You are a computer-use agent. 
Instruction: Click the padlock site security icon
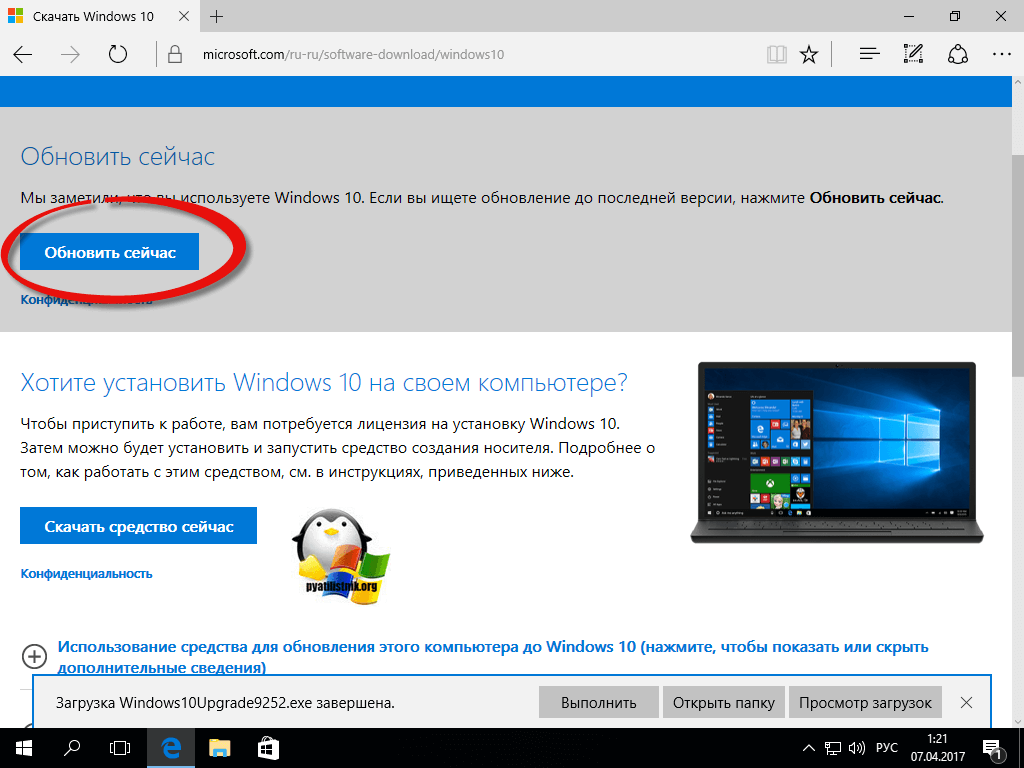[x=175, y=54]
